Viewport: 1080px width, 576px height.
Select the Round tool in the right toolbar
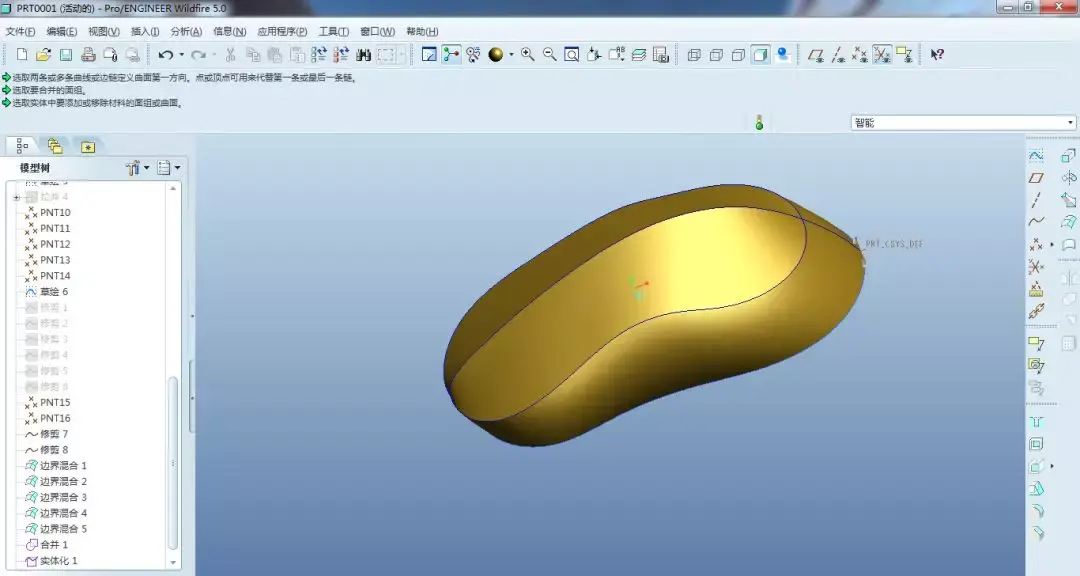point(1036,511)
